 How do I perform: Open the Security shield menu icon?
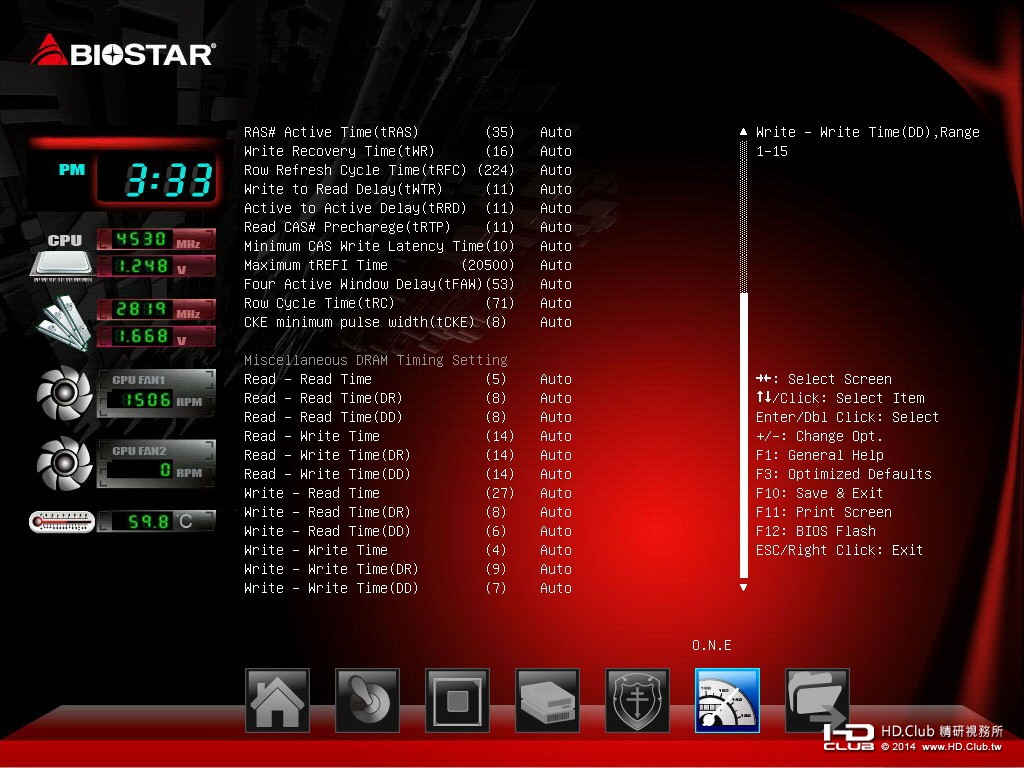(637, 701)
